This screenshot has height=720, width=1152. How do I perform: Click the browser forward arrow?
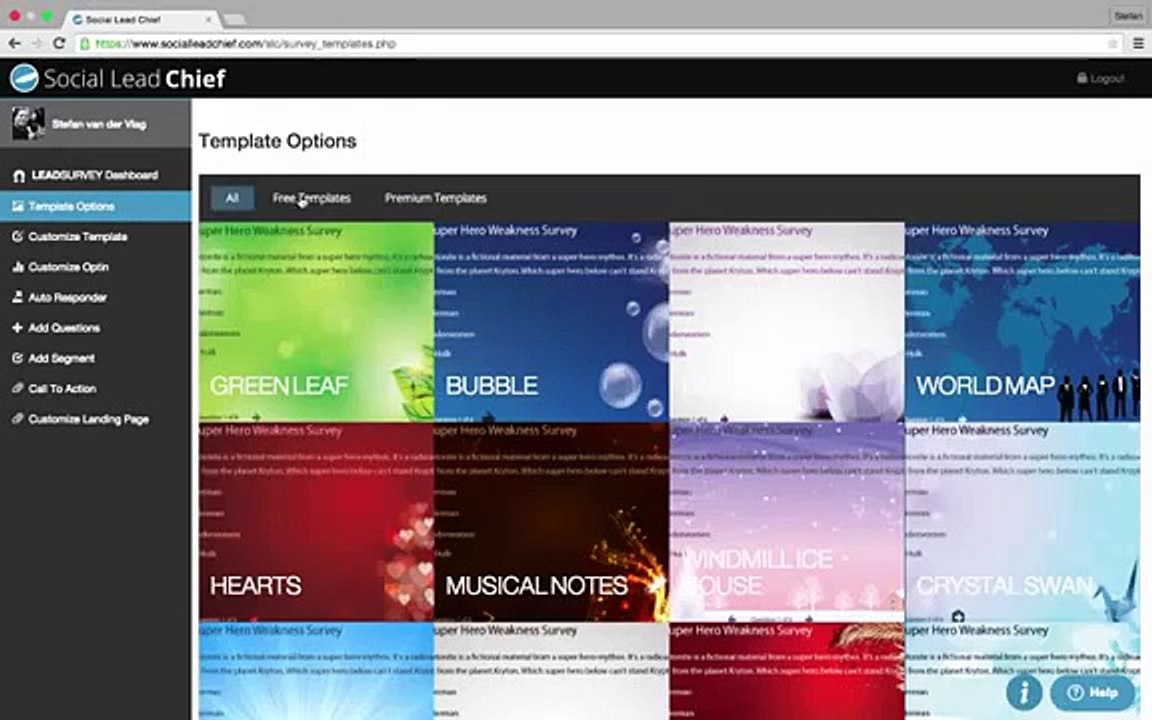(37, 43)
